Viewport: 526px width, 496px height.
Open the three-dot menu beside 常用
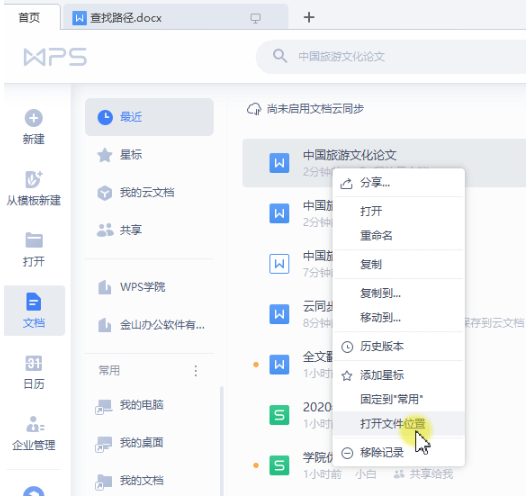(x=196, y=371)
